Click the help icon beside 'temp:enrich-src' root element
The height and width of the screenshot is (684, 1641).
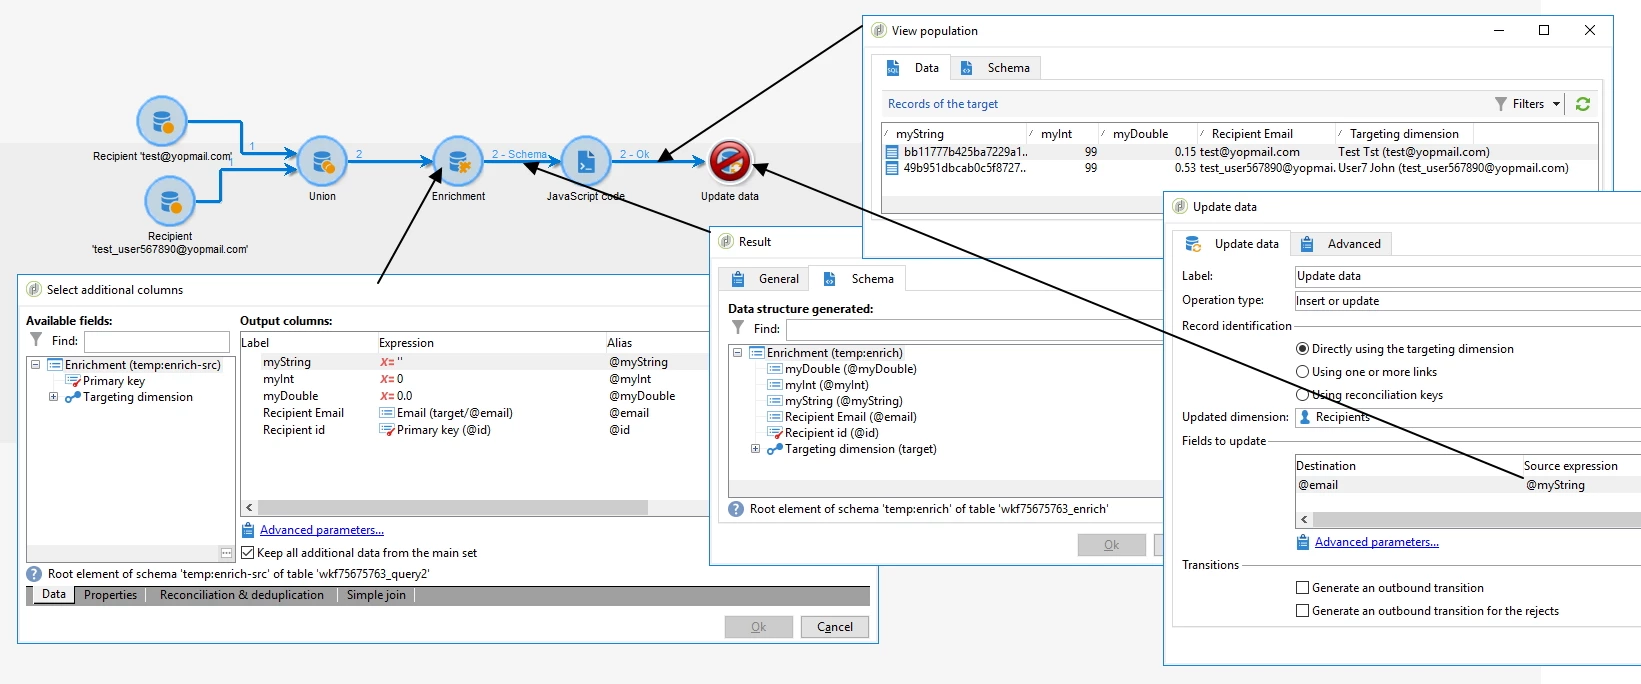(x=33, y=574)
